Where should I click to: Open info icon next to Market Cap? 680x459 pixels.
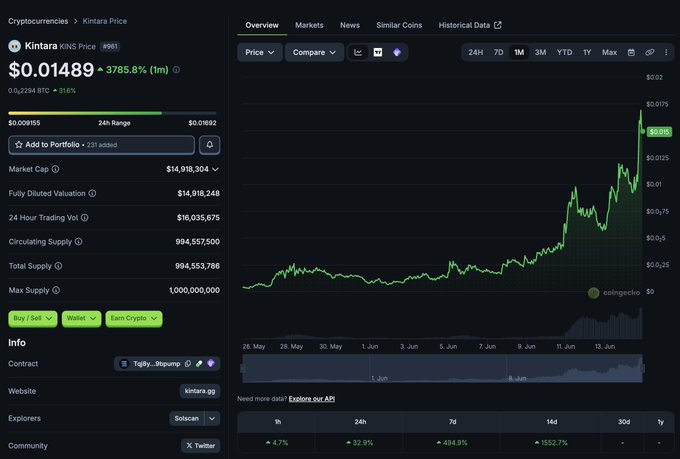tap(56, 169)
